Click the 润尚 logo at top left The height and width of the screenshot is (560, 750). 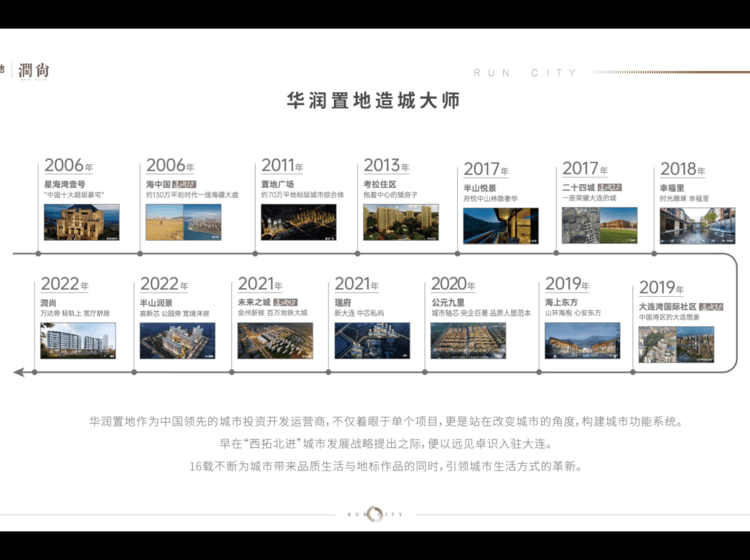(32, 71)
